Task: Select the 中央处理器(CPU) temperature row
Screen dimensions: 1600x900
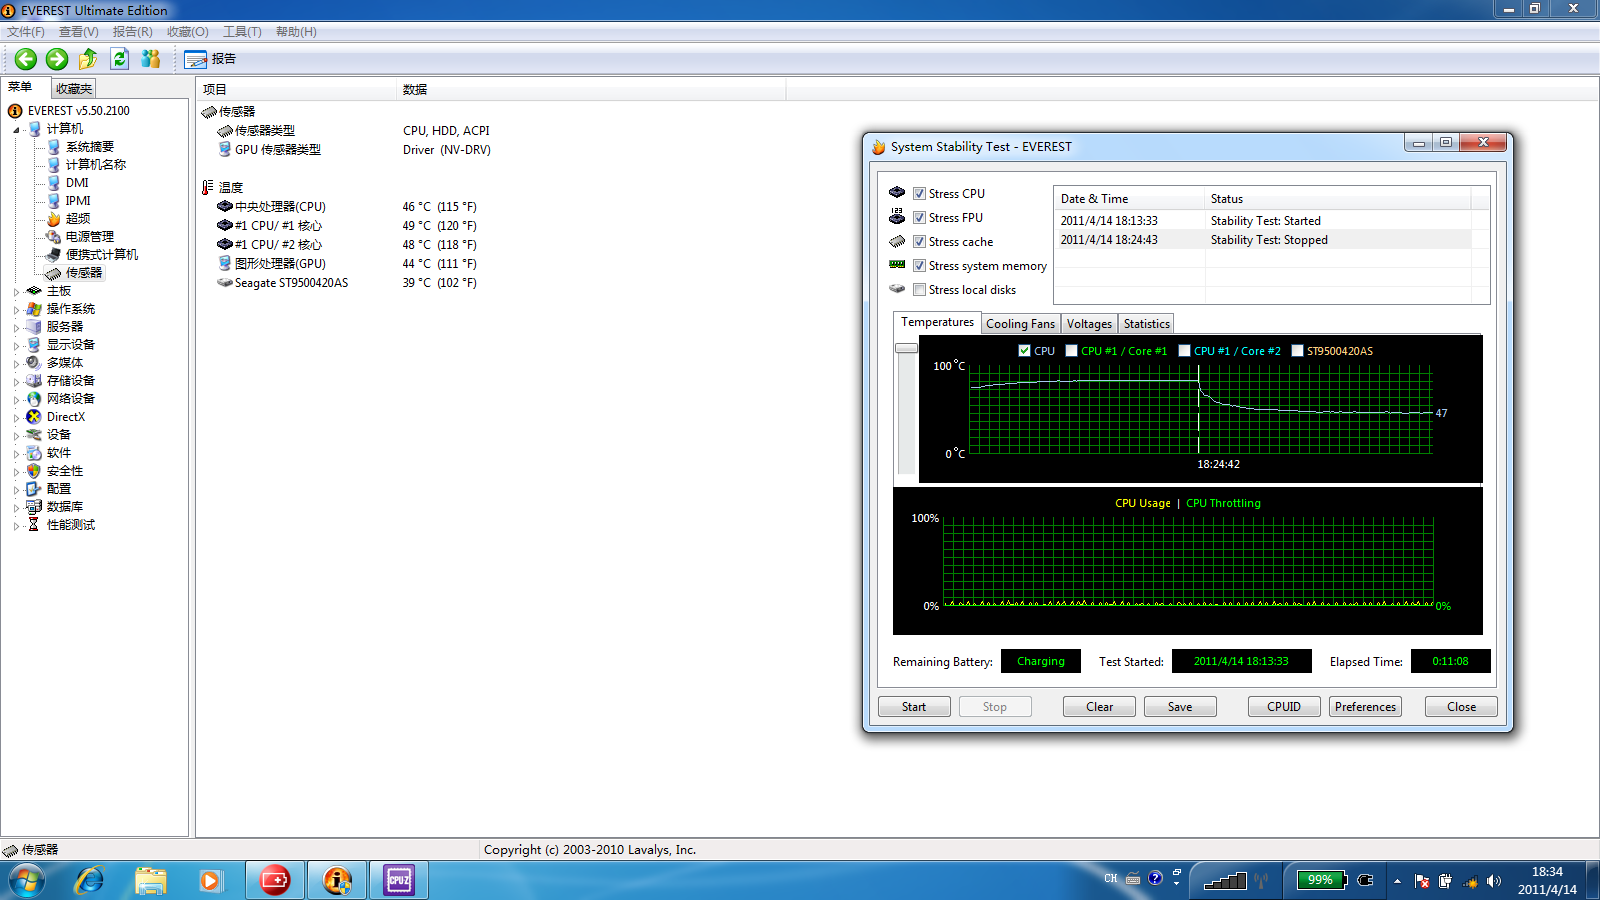Action: [x=346, y=207]
